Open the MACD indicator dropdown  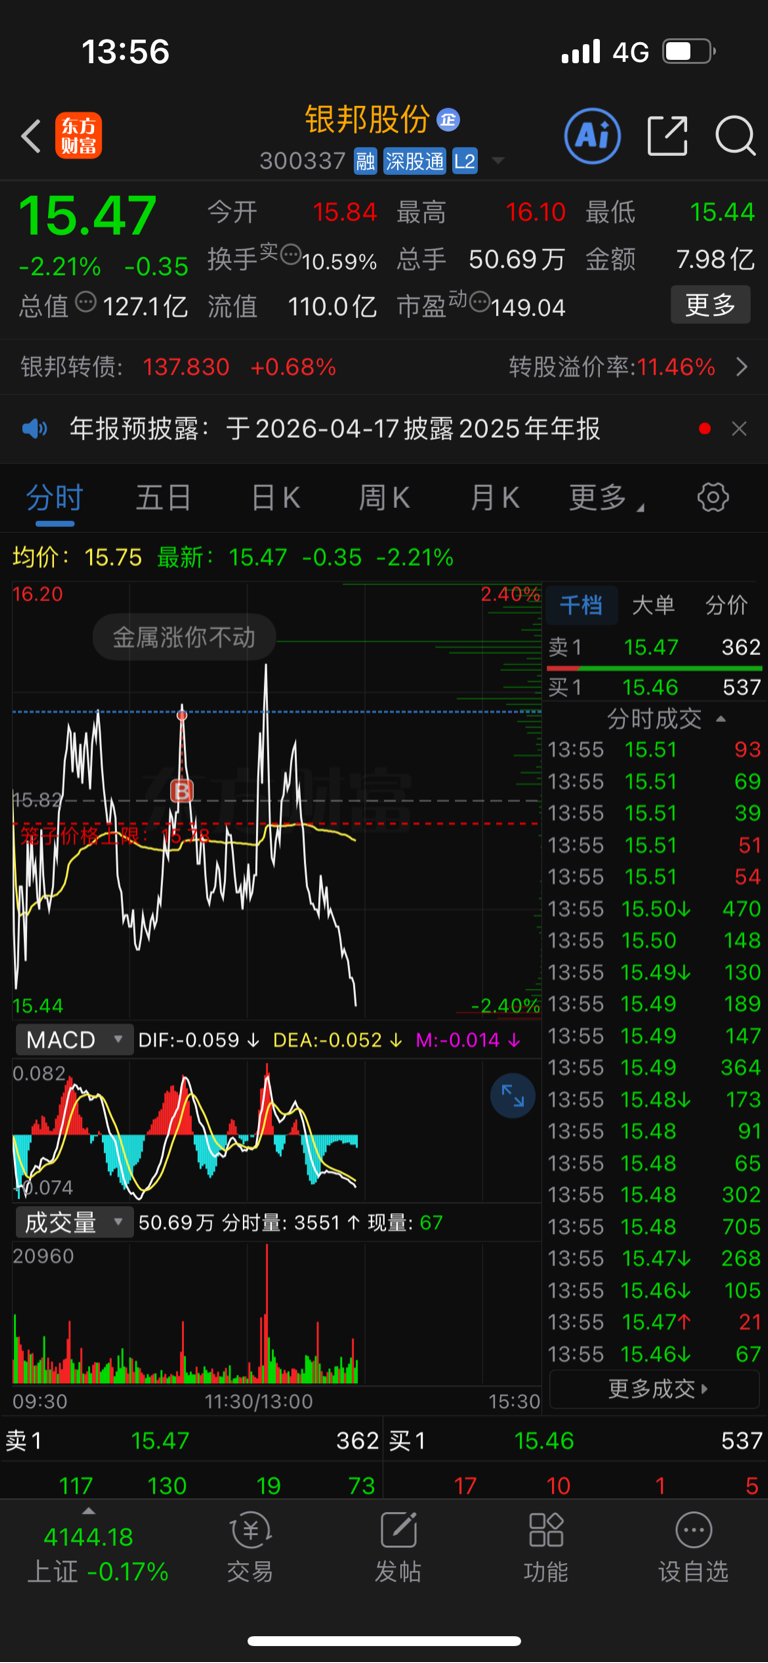click(x=73, y=1040)
